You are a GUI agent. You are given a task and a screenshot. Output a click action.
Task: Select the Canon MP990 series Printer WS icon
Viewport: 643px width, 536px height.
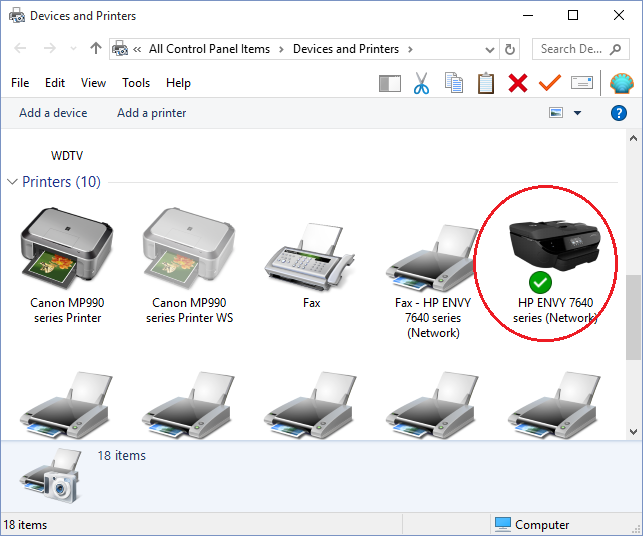click(x=189, y=249)
